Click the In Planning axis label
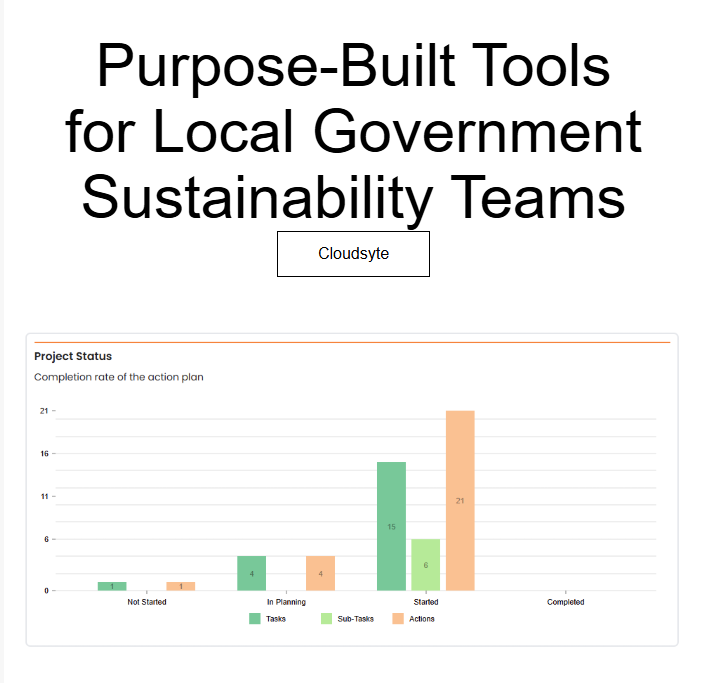 (x=286, y=602)
